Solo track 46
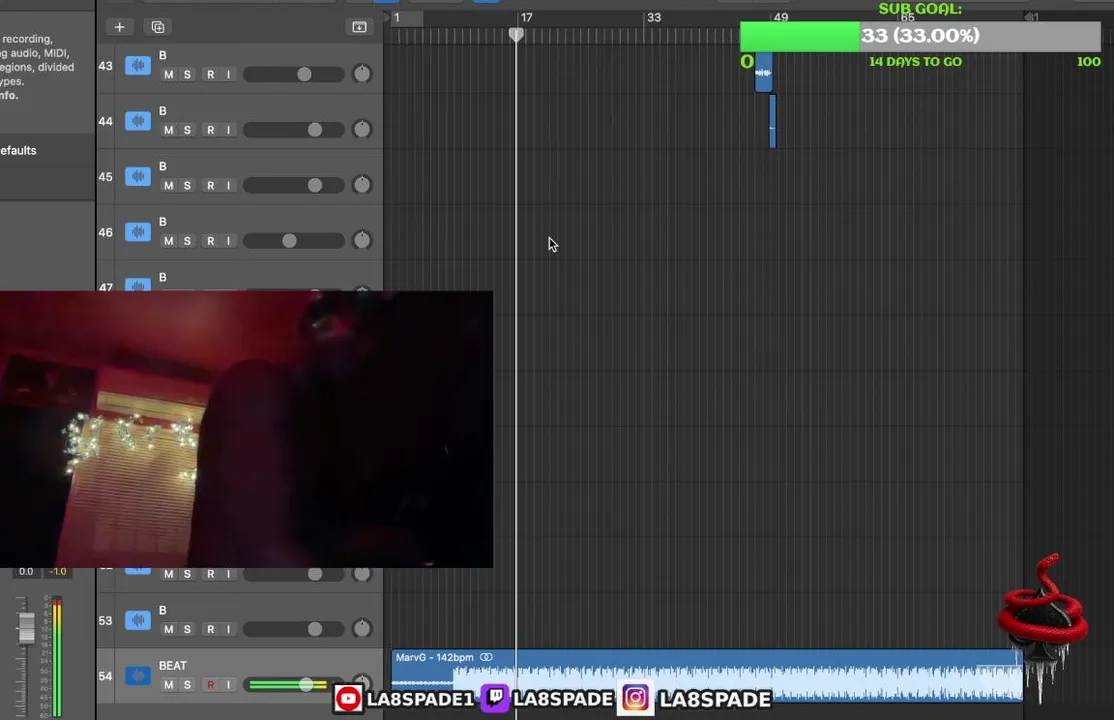The width and height of the screenshot is (1114, 720). click(x=188, y=241)
